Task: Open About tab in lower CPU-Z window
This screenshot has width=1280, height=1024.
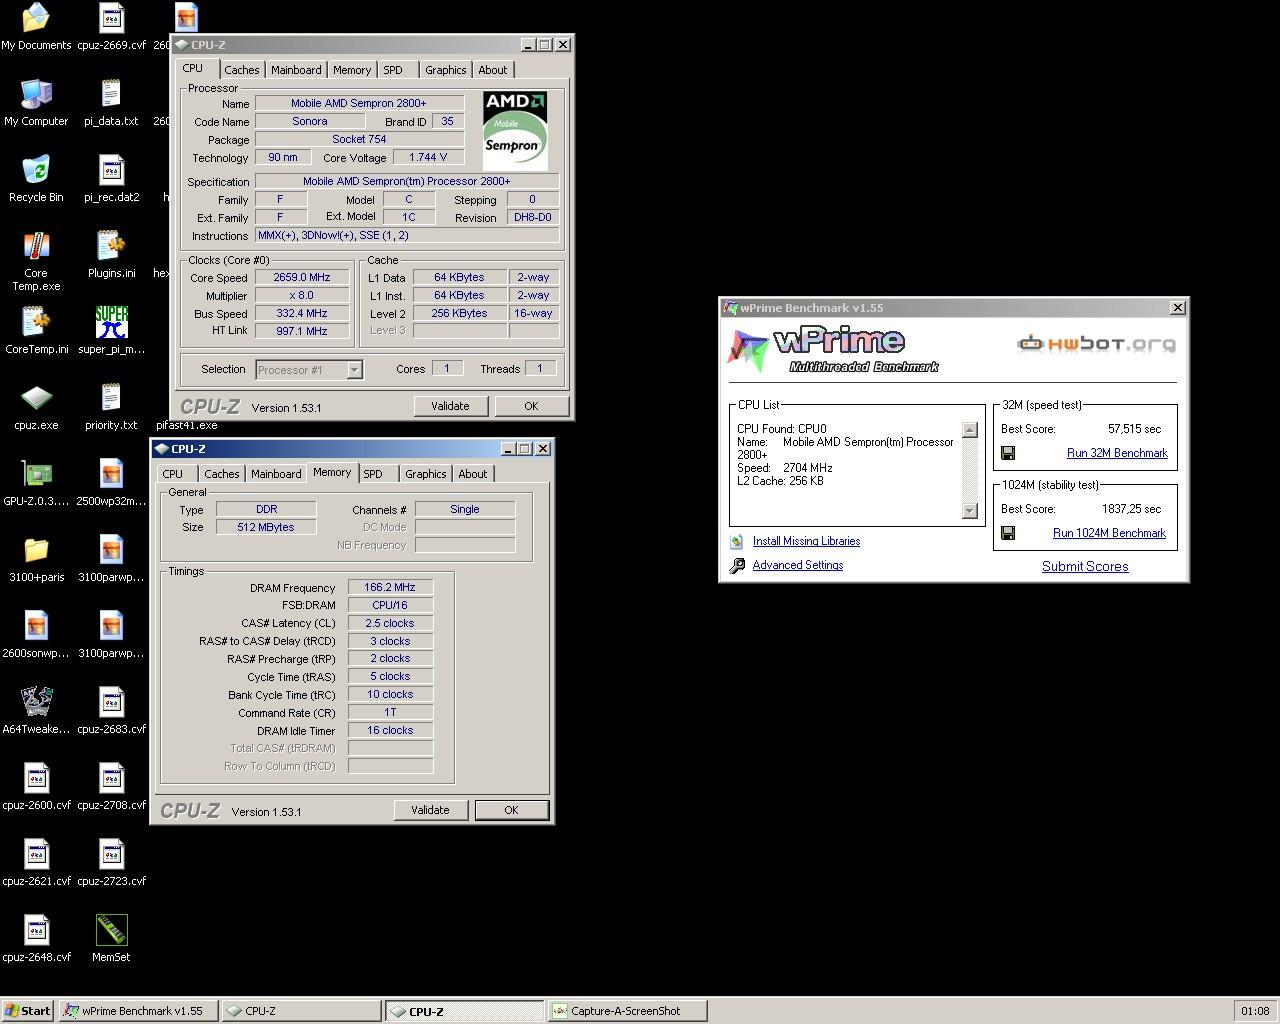Action: point(472,474)
